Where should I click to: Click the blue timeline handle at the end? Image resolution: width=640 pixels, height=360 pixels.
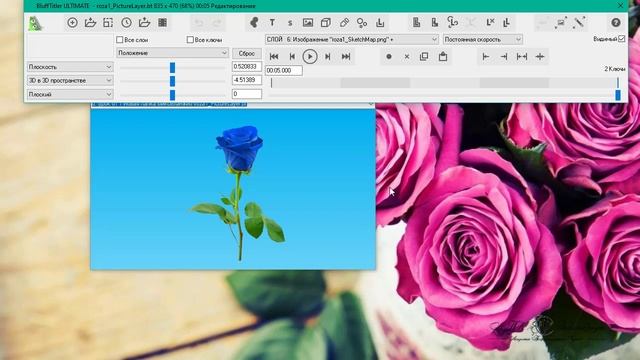pyautogui.click(x=618, y=95)
